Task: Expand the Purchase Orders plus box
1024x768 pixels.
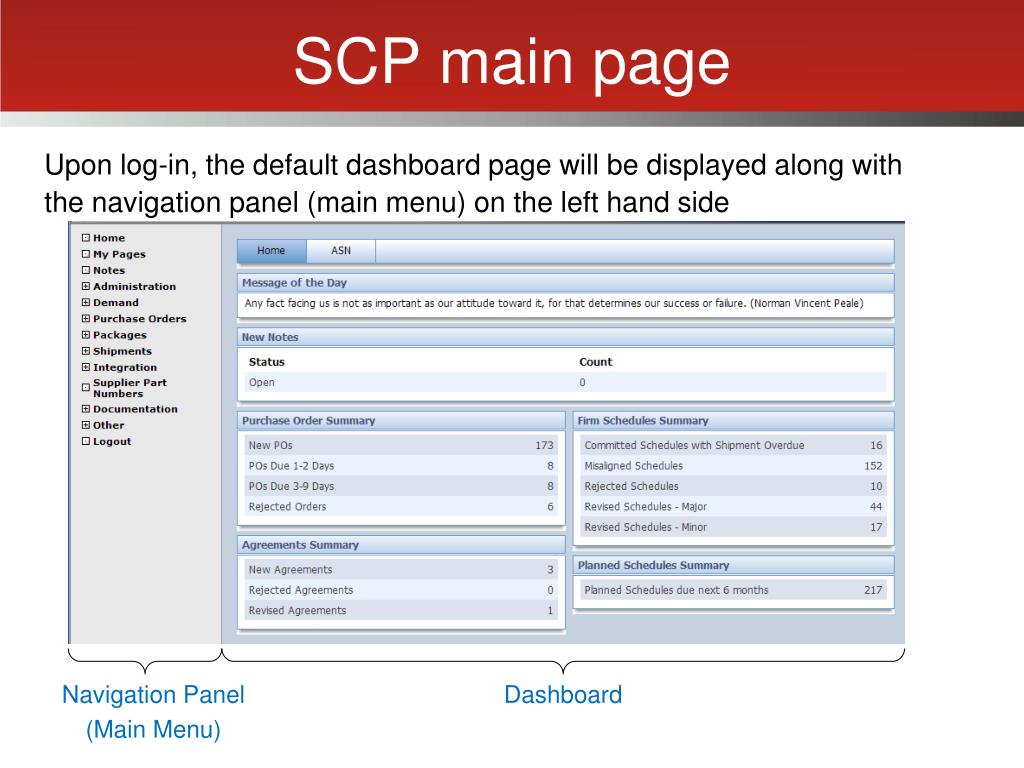Action: pyautogui.click(x=86, y=319)
